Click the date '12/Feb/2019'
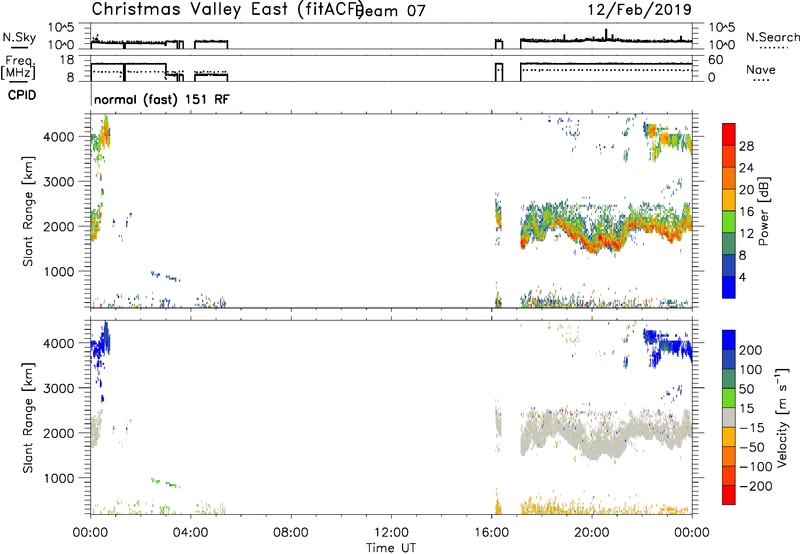The image size is (800, 554). point(640,9)
